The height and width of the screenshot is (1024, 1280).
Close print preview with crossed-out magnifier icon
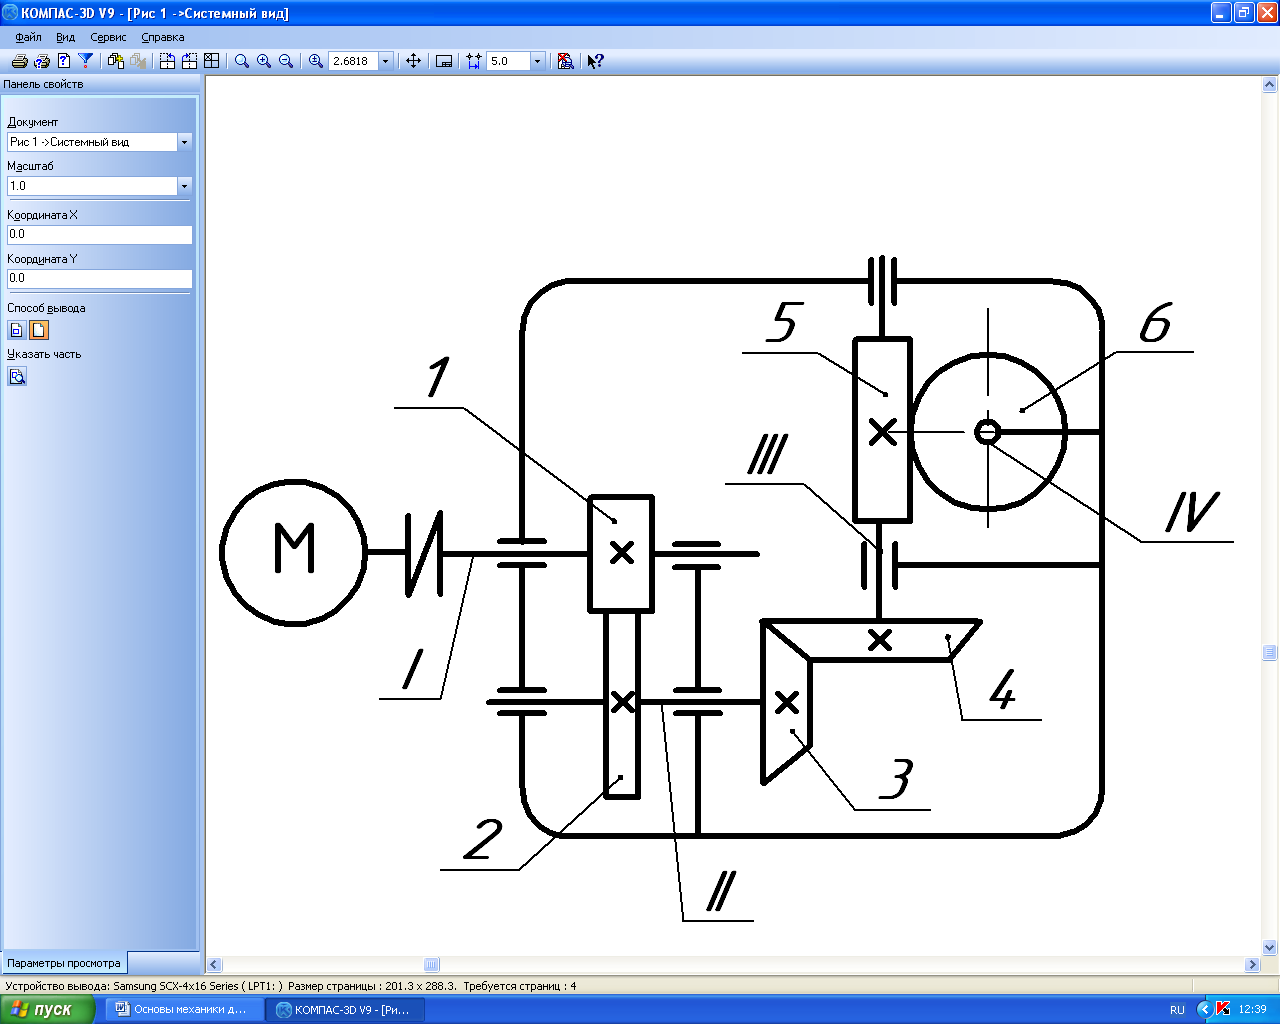[566, 61]
